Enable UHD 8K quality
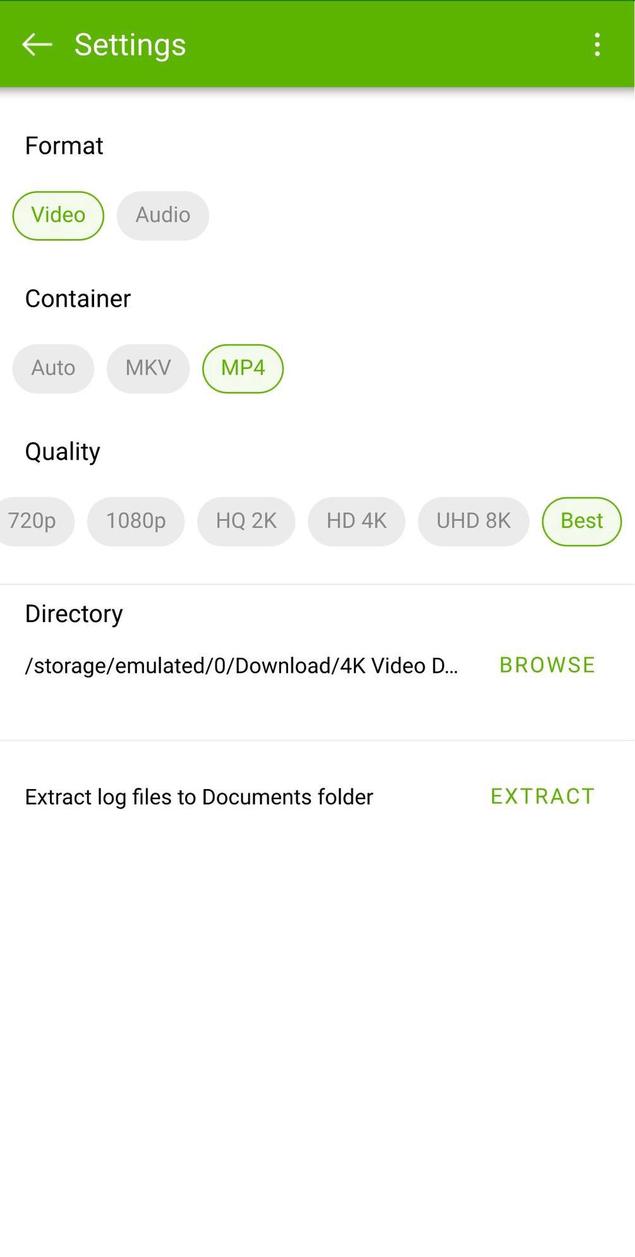 pyautogui.click(x=472, y=521)
